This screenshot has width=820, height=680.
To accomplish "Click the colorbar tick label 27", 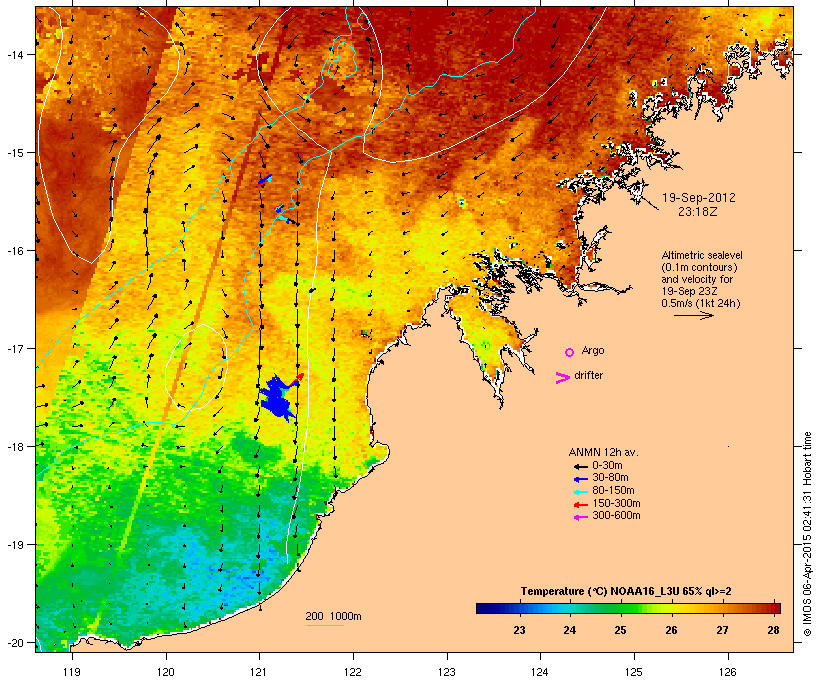I will pos(722,630).
